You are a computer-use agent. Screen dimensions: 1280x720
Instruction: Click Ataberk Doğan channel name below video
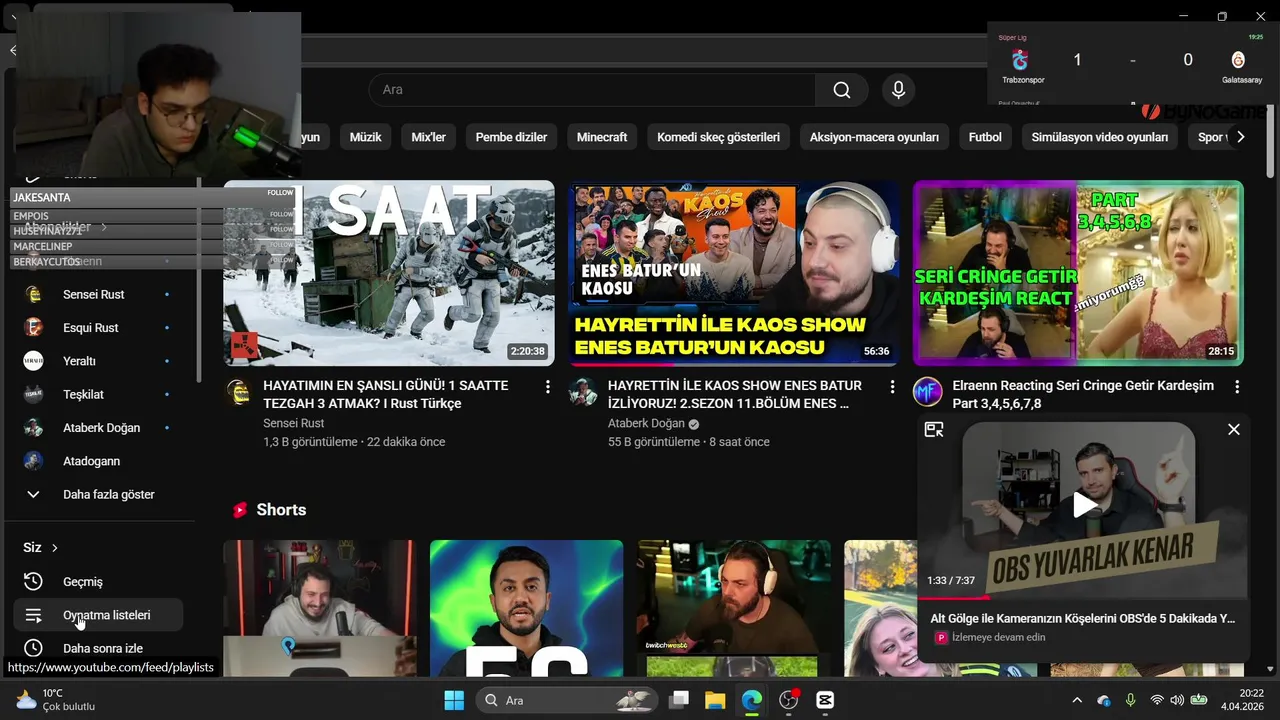point(646,423)
